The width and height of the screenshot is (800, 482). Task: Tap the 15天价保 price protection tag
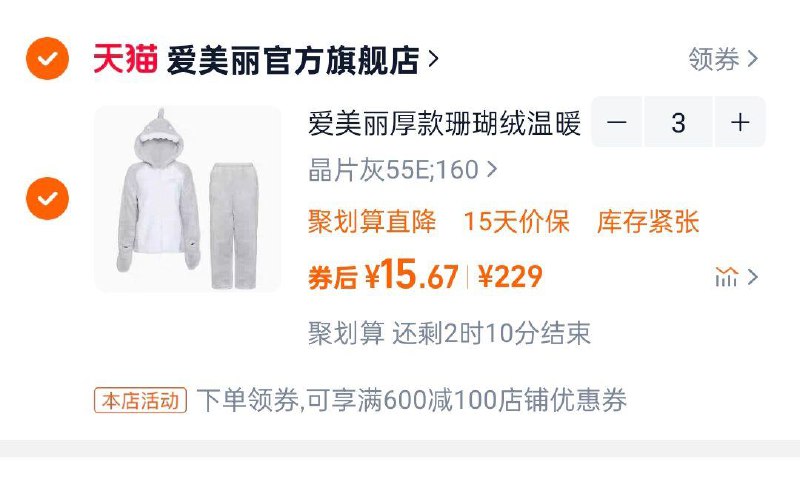coord(516,221)
